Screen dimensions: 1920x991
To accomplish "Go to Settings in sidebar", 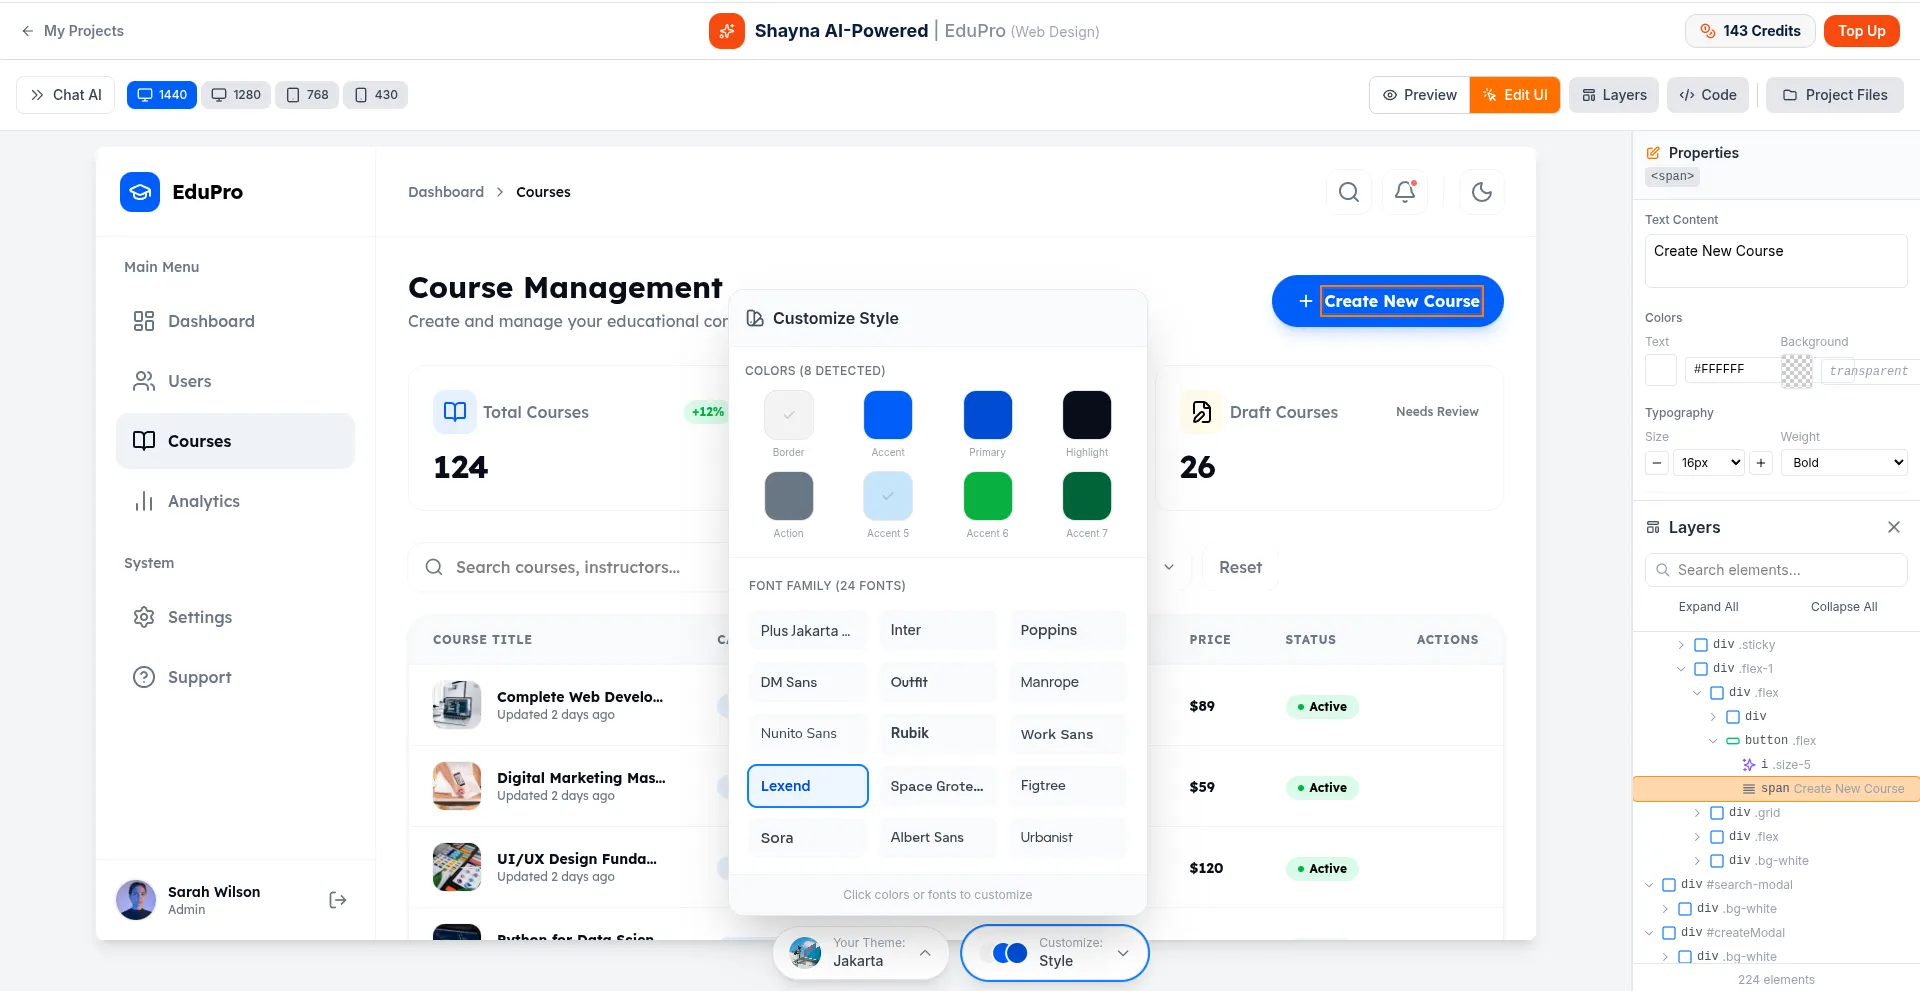I will (199, 617).
